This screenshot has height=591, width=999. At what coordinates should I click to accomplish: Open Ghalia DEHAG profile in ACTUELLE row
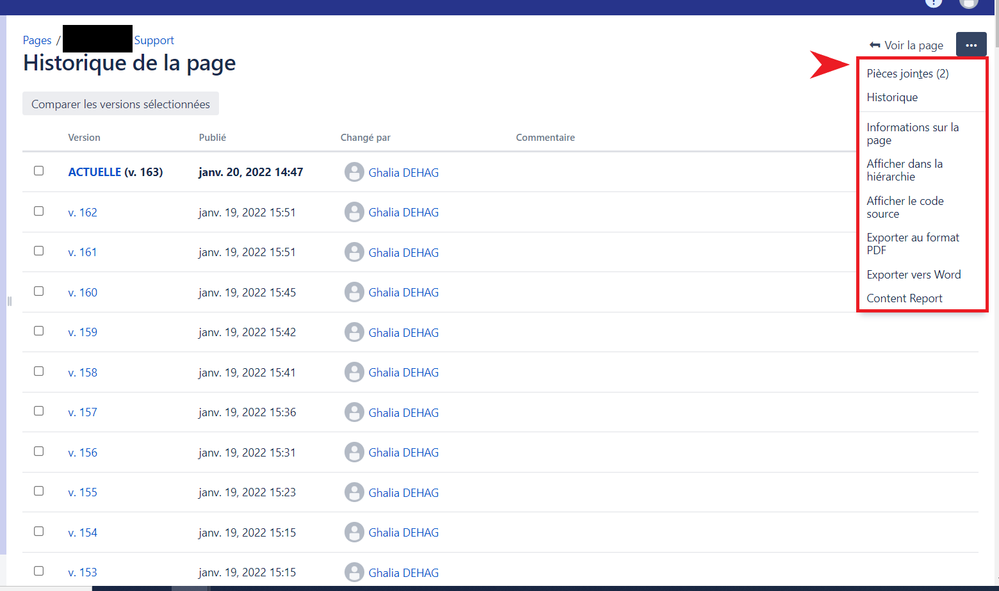point(403,173)
